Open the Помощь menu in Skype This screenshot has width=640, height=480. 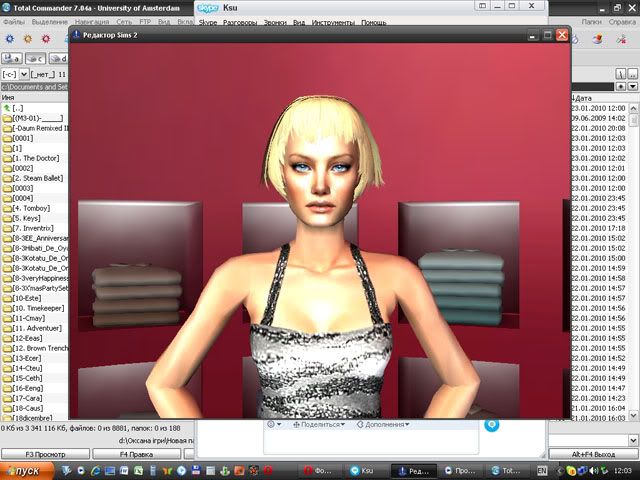coord(373,22)
